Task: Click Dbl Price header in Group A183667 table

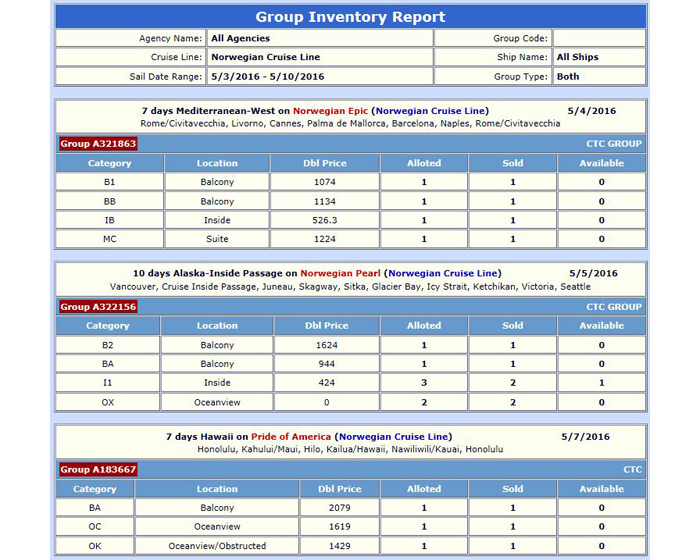Action: tap(339, 489)
